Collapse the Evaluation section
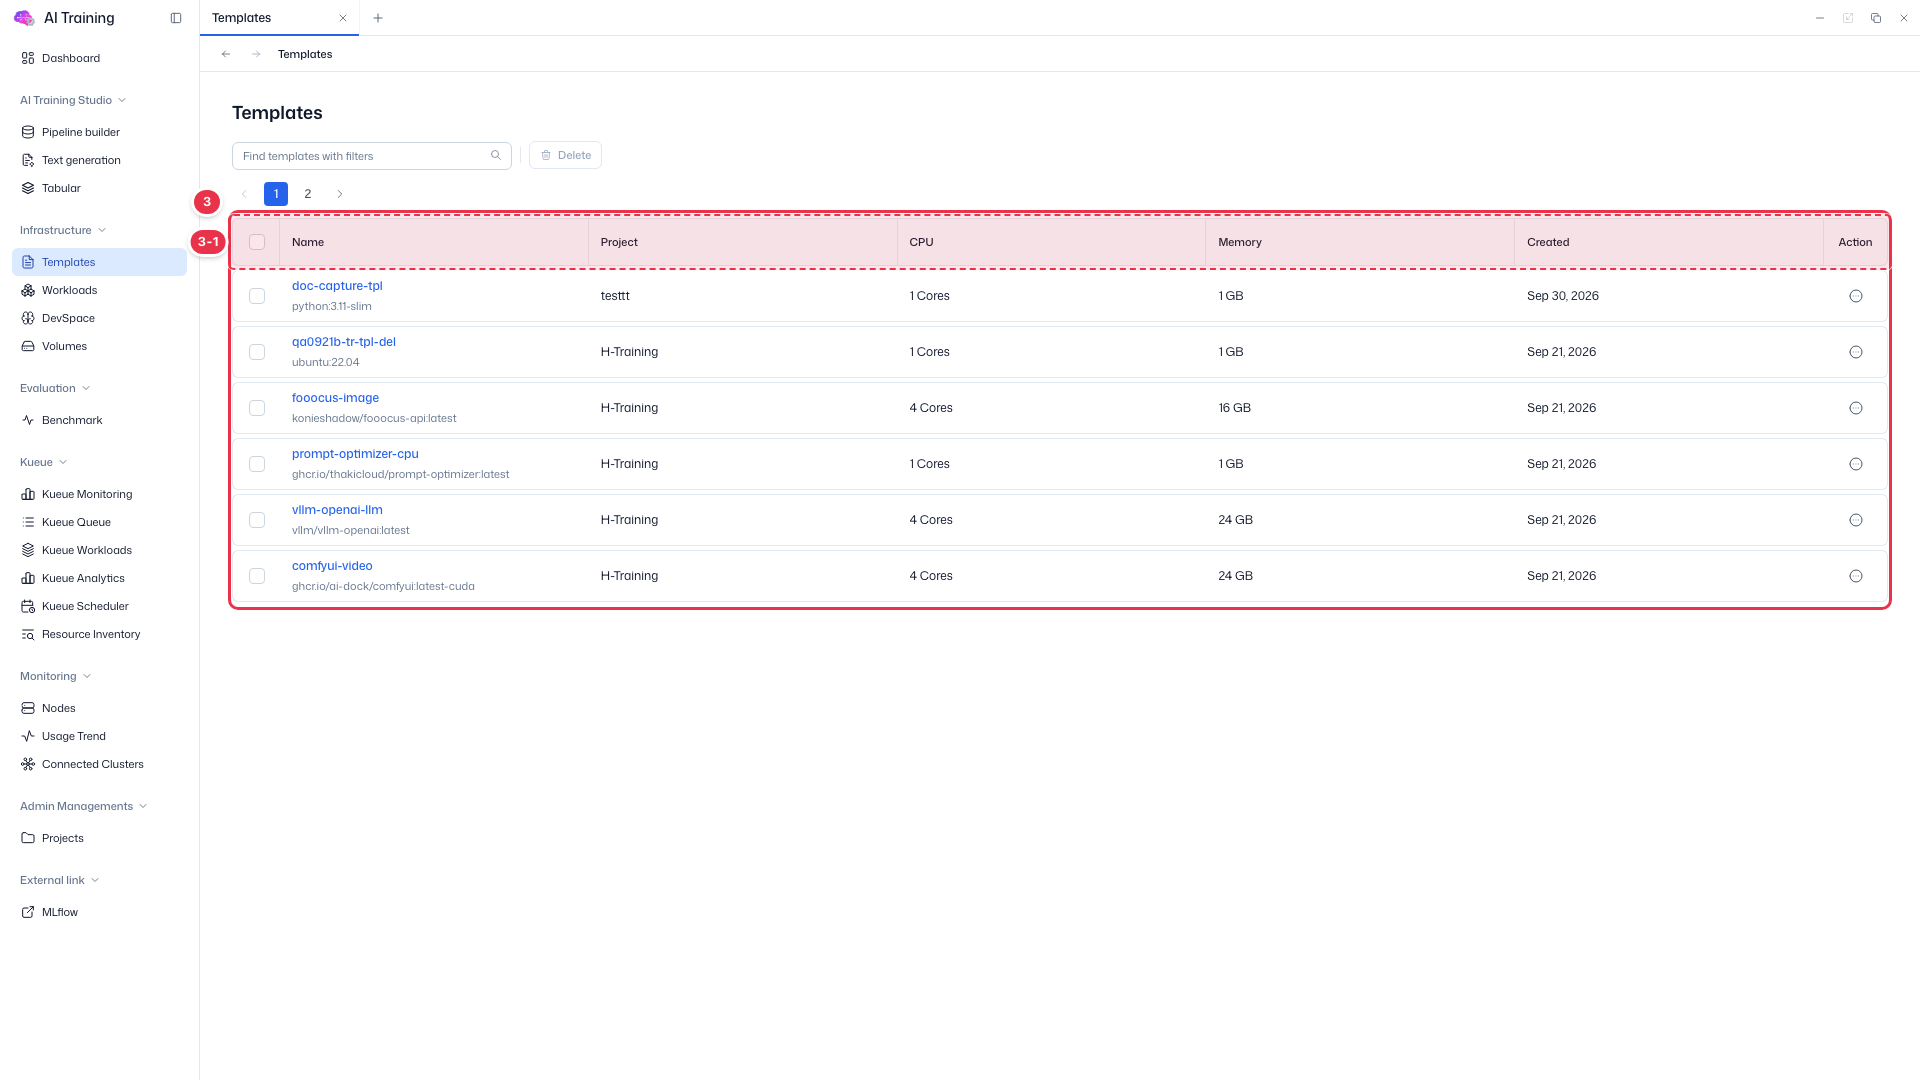 tap(55, 388)
